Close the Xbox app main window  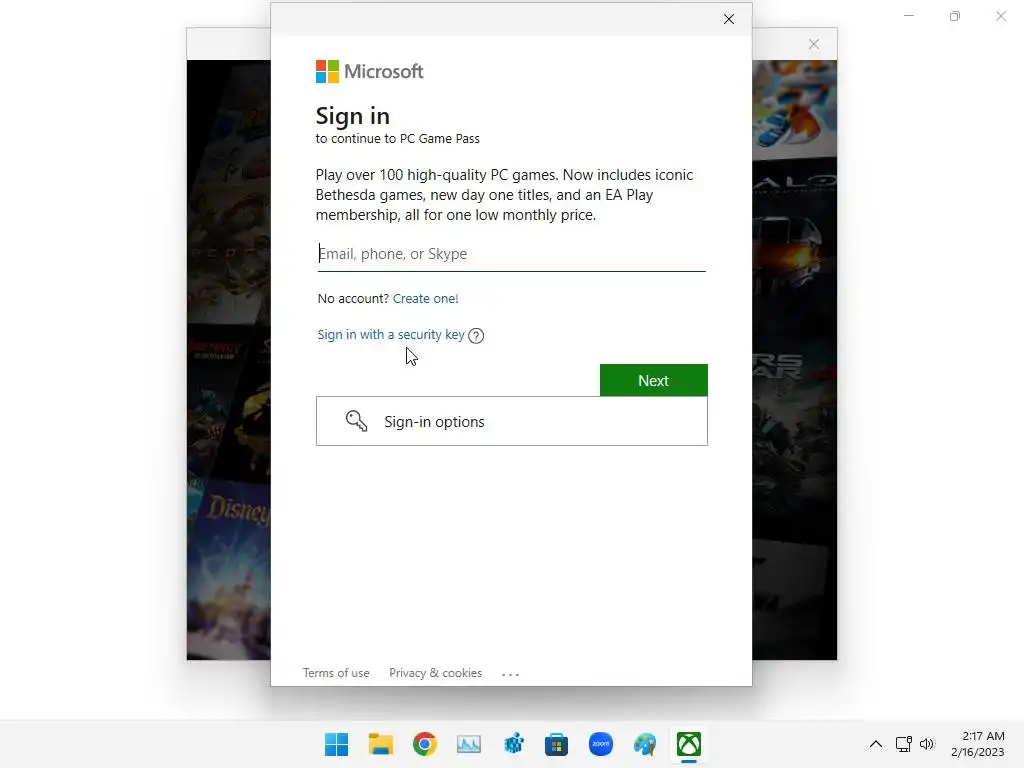[1000, 16]
